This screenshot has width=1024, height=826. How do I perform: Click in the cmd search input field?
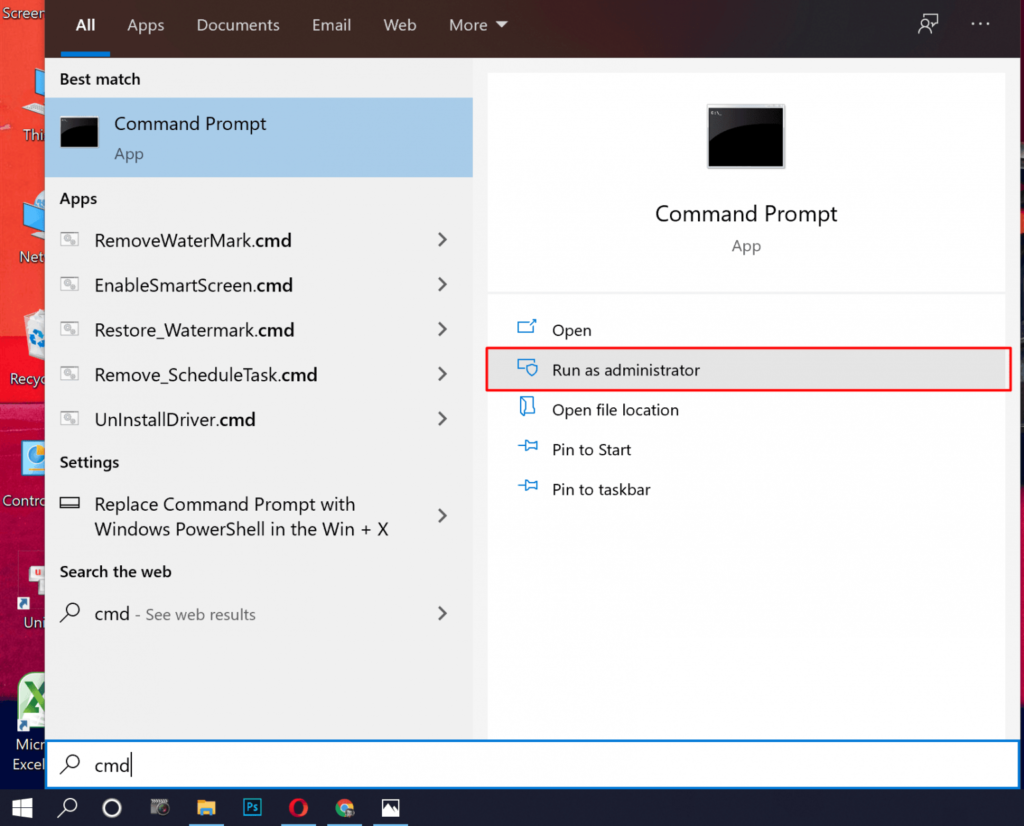(x=532, y=764)
